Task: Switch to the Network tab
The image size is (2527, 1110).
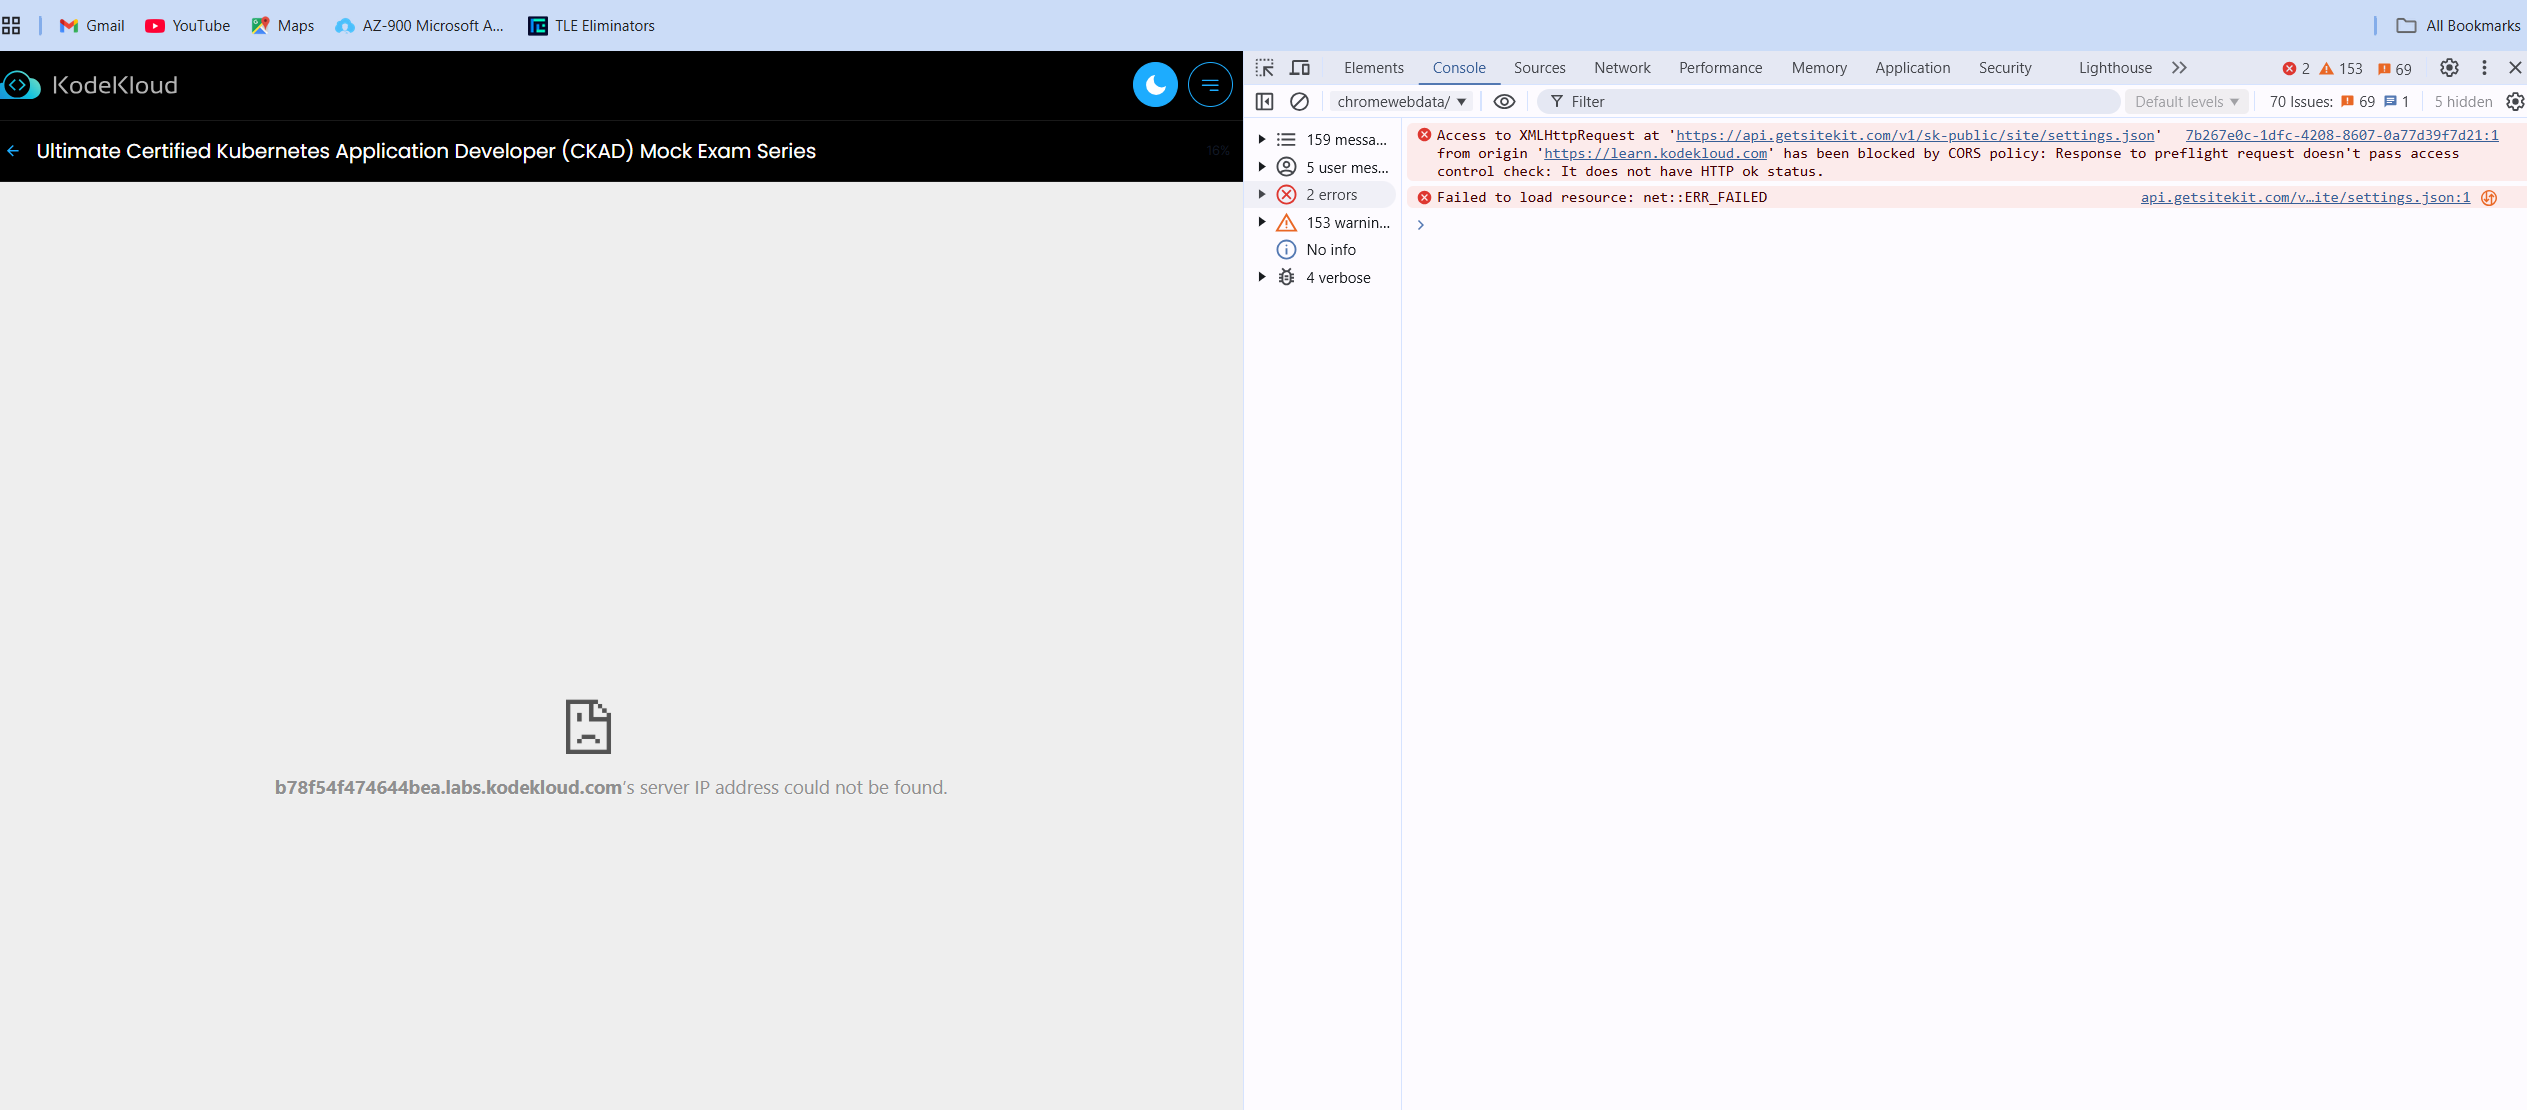Action: click(1622, 68)
